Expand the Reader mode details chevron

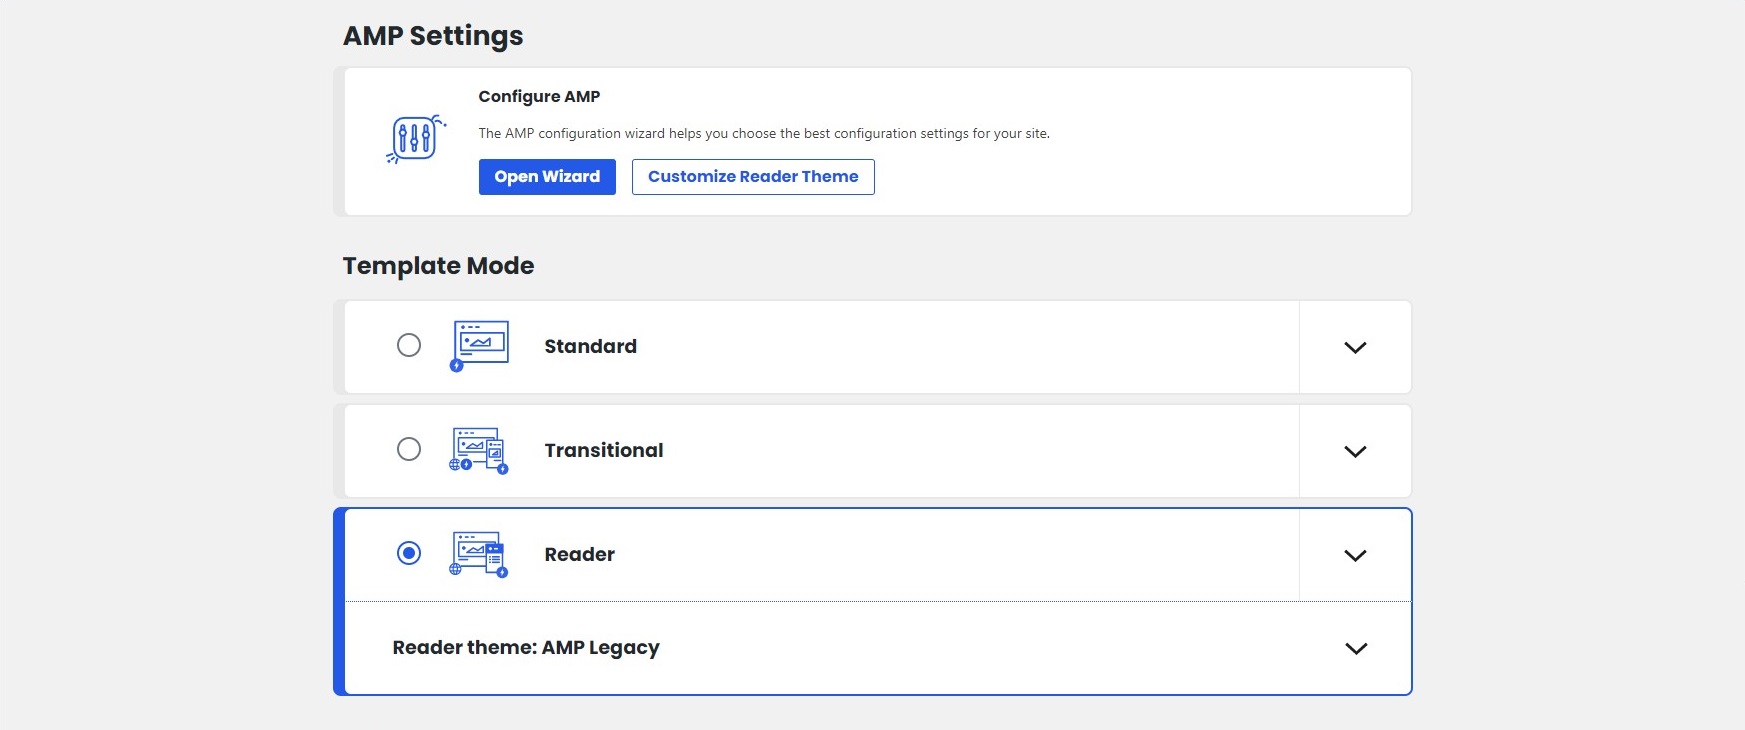point(1355,556)
